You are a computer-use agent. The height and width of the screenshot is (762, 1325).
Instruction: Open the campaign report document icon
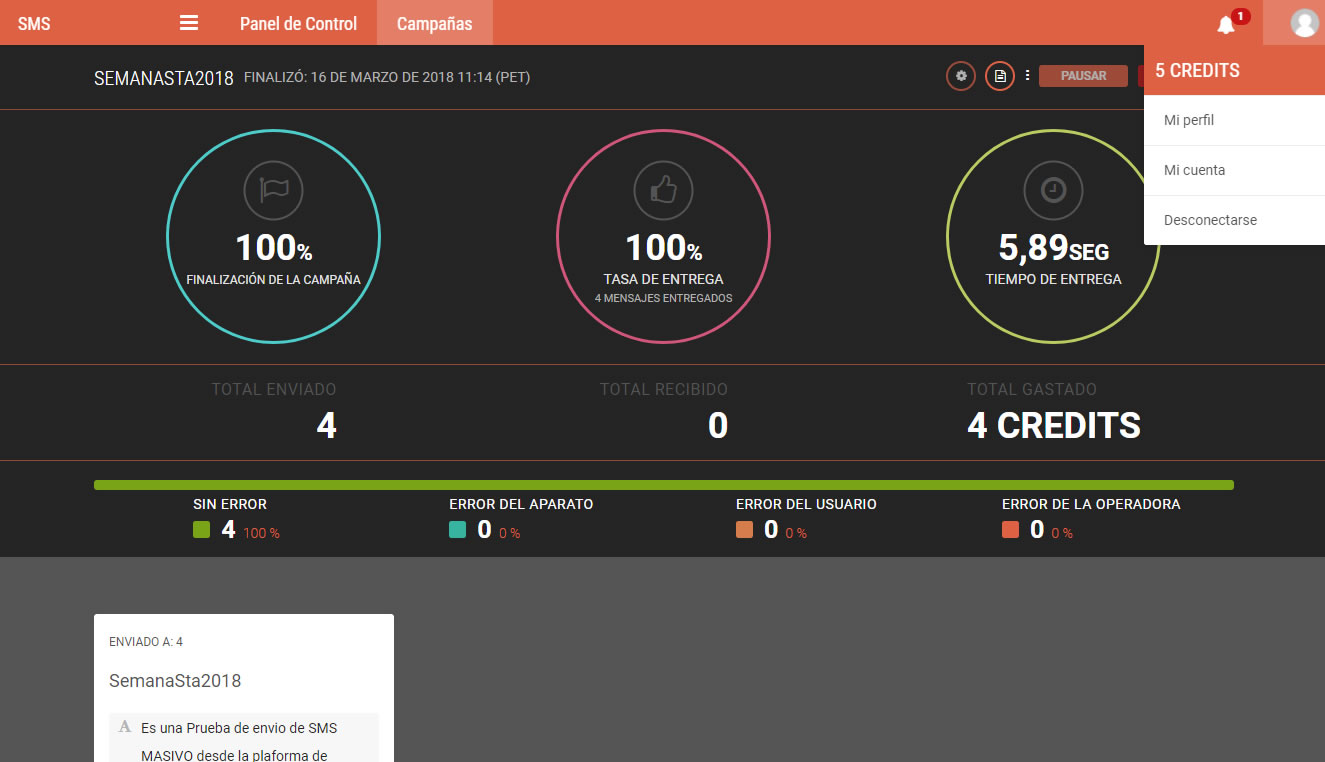[x=1000, y=76]
